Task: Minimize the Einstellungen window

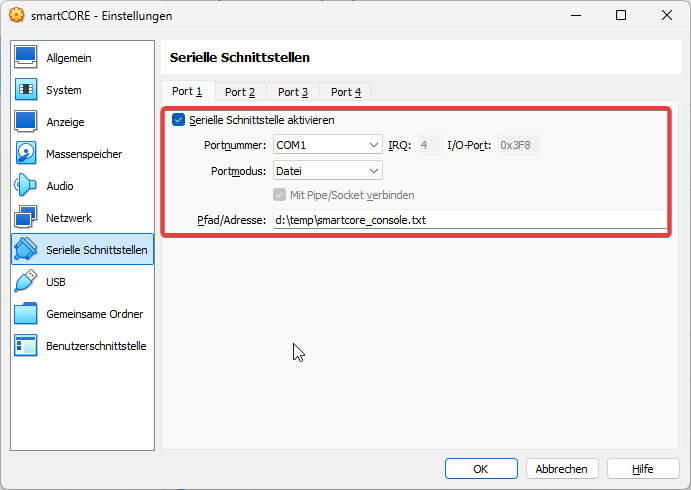Action: coord(576,15)
